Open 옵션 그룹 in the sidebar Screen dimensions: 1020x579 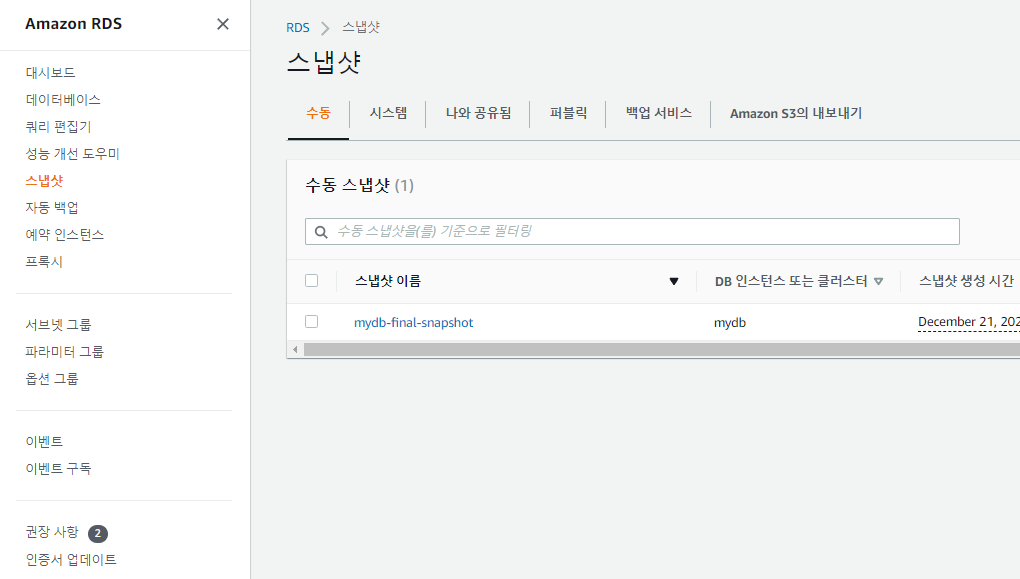coord(52,379)
